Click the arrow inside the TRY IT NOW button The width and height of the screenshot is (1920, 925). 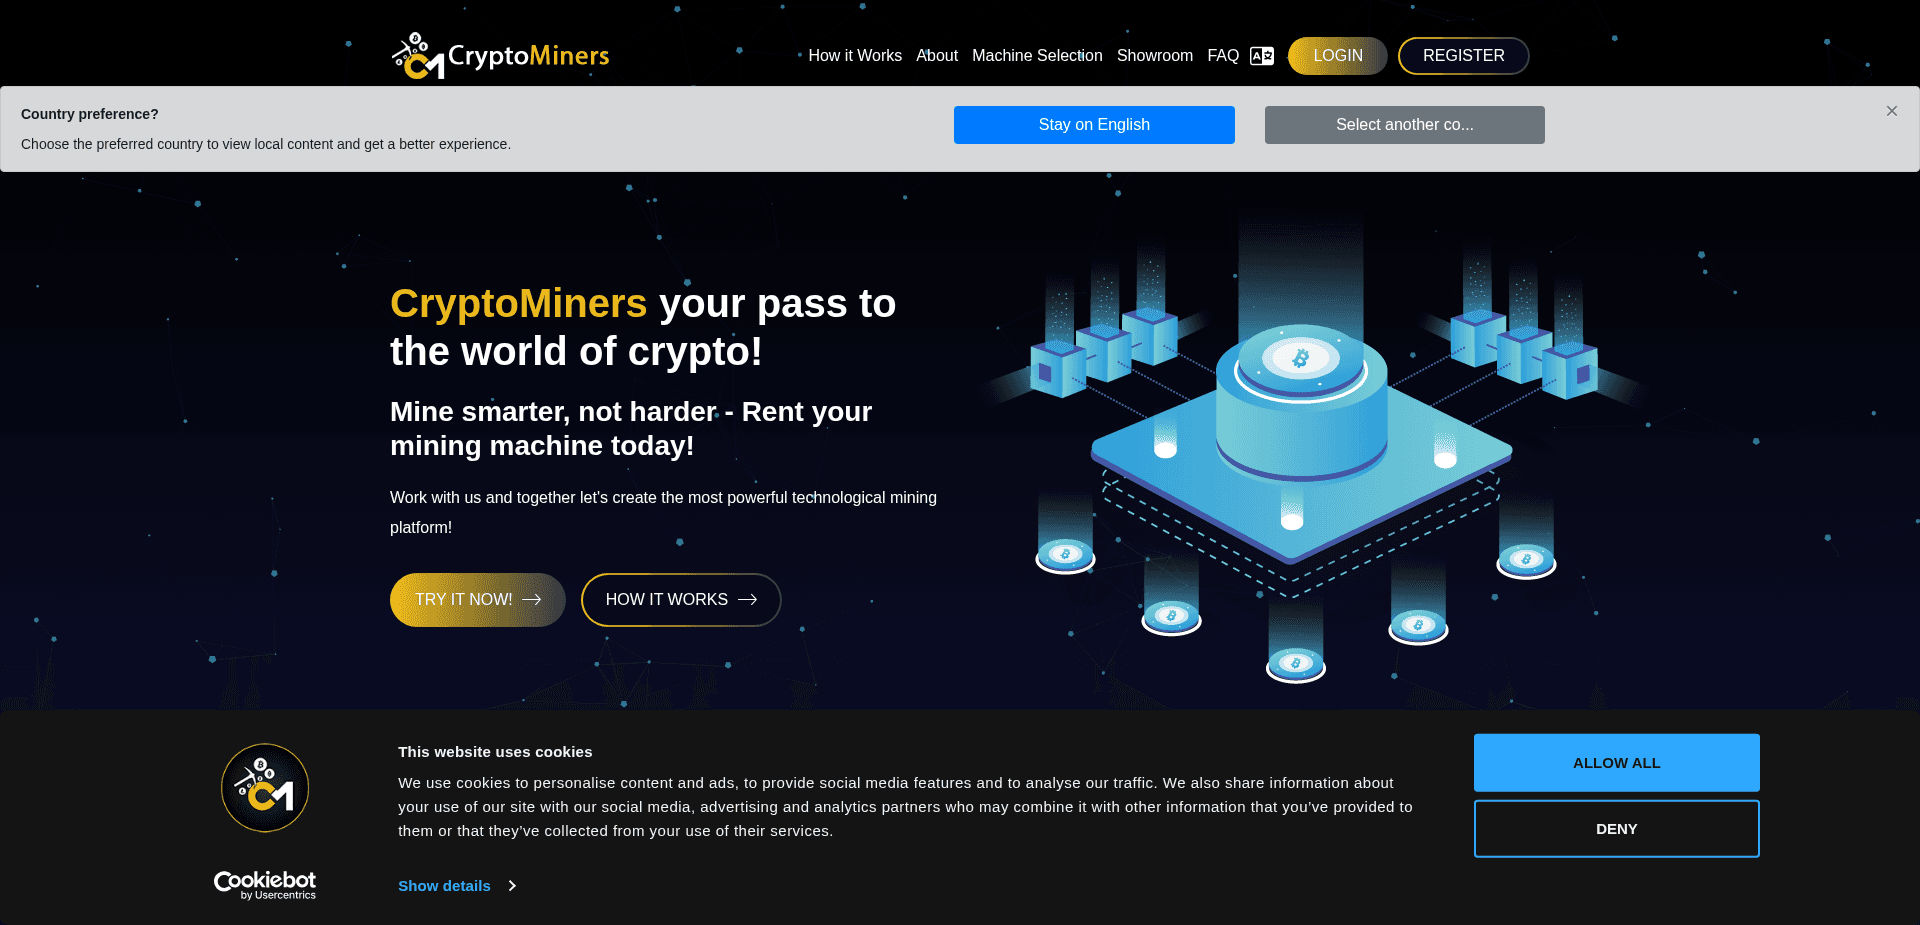[535, 600]
